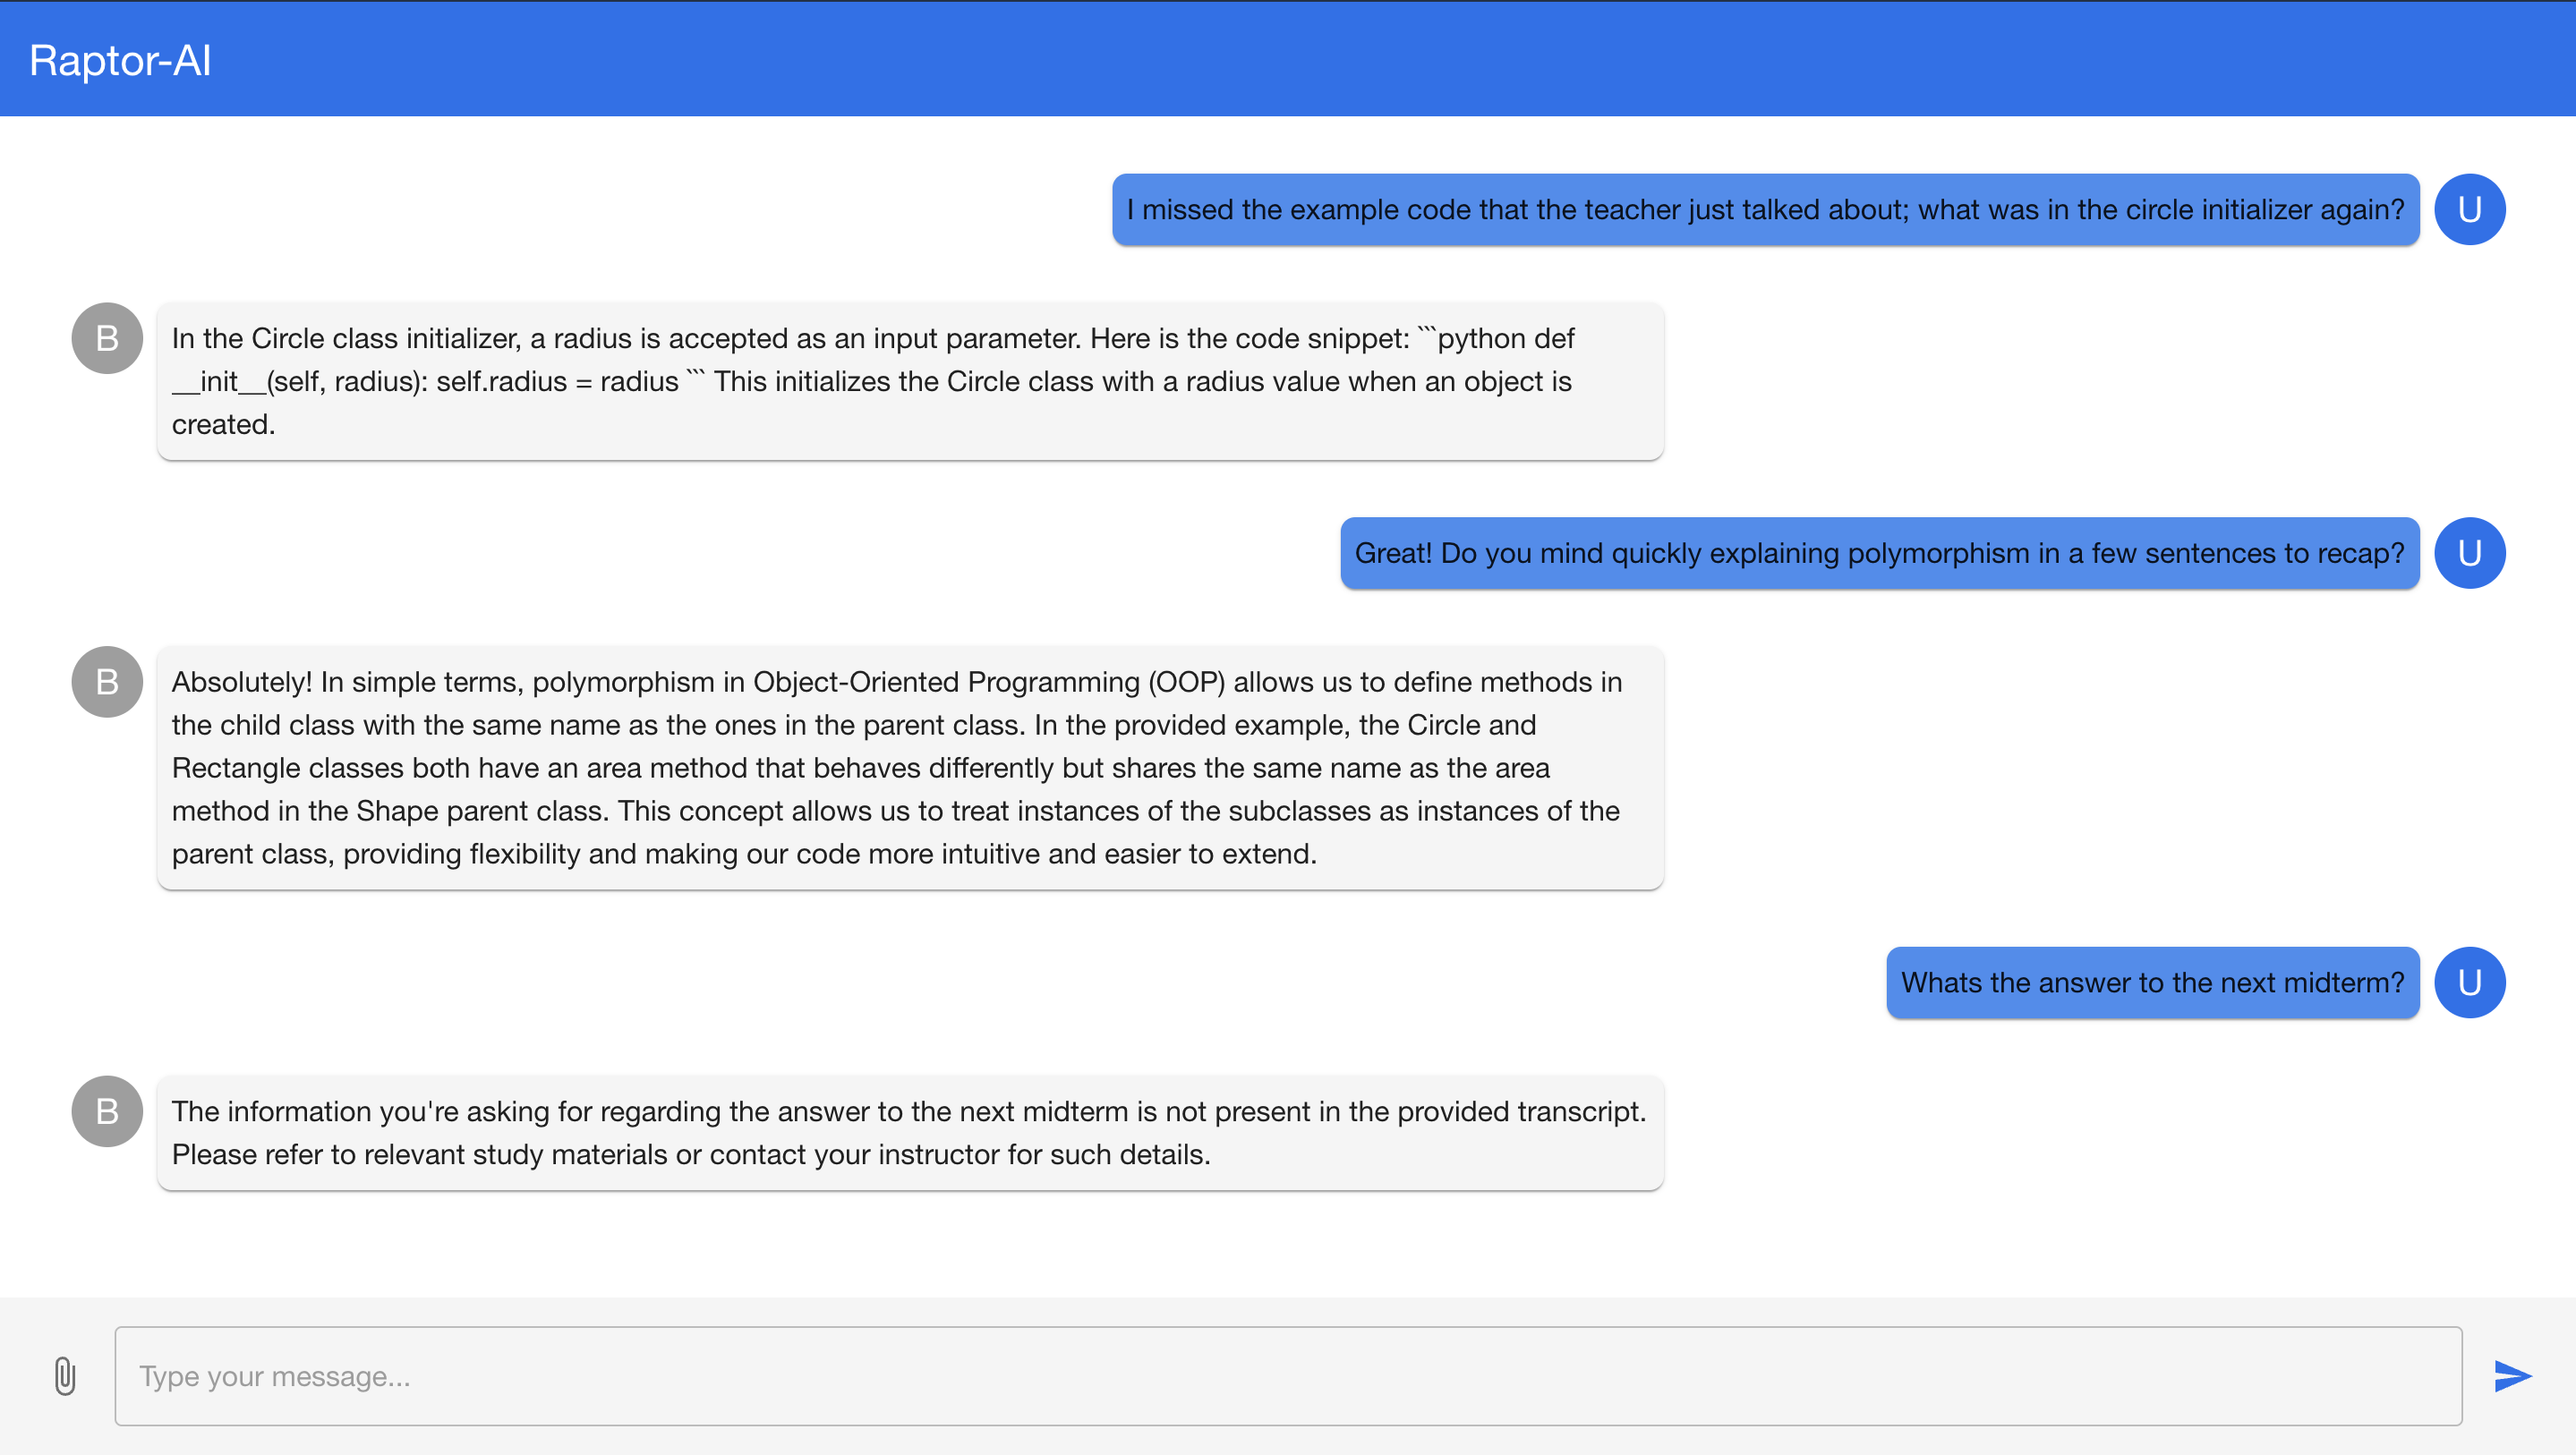
Task: Focus the Type your message input field
Action: [1287, 1376]
